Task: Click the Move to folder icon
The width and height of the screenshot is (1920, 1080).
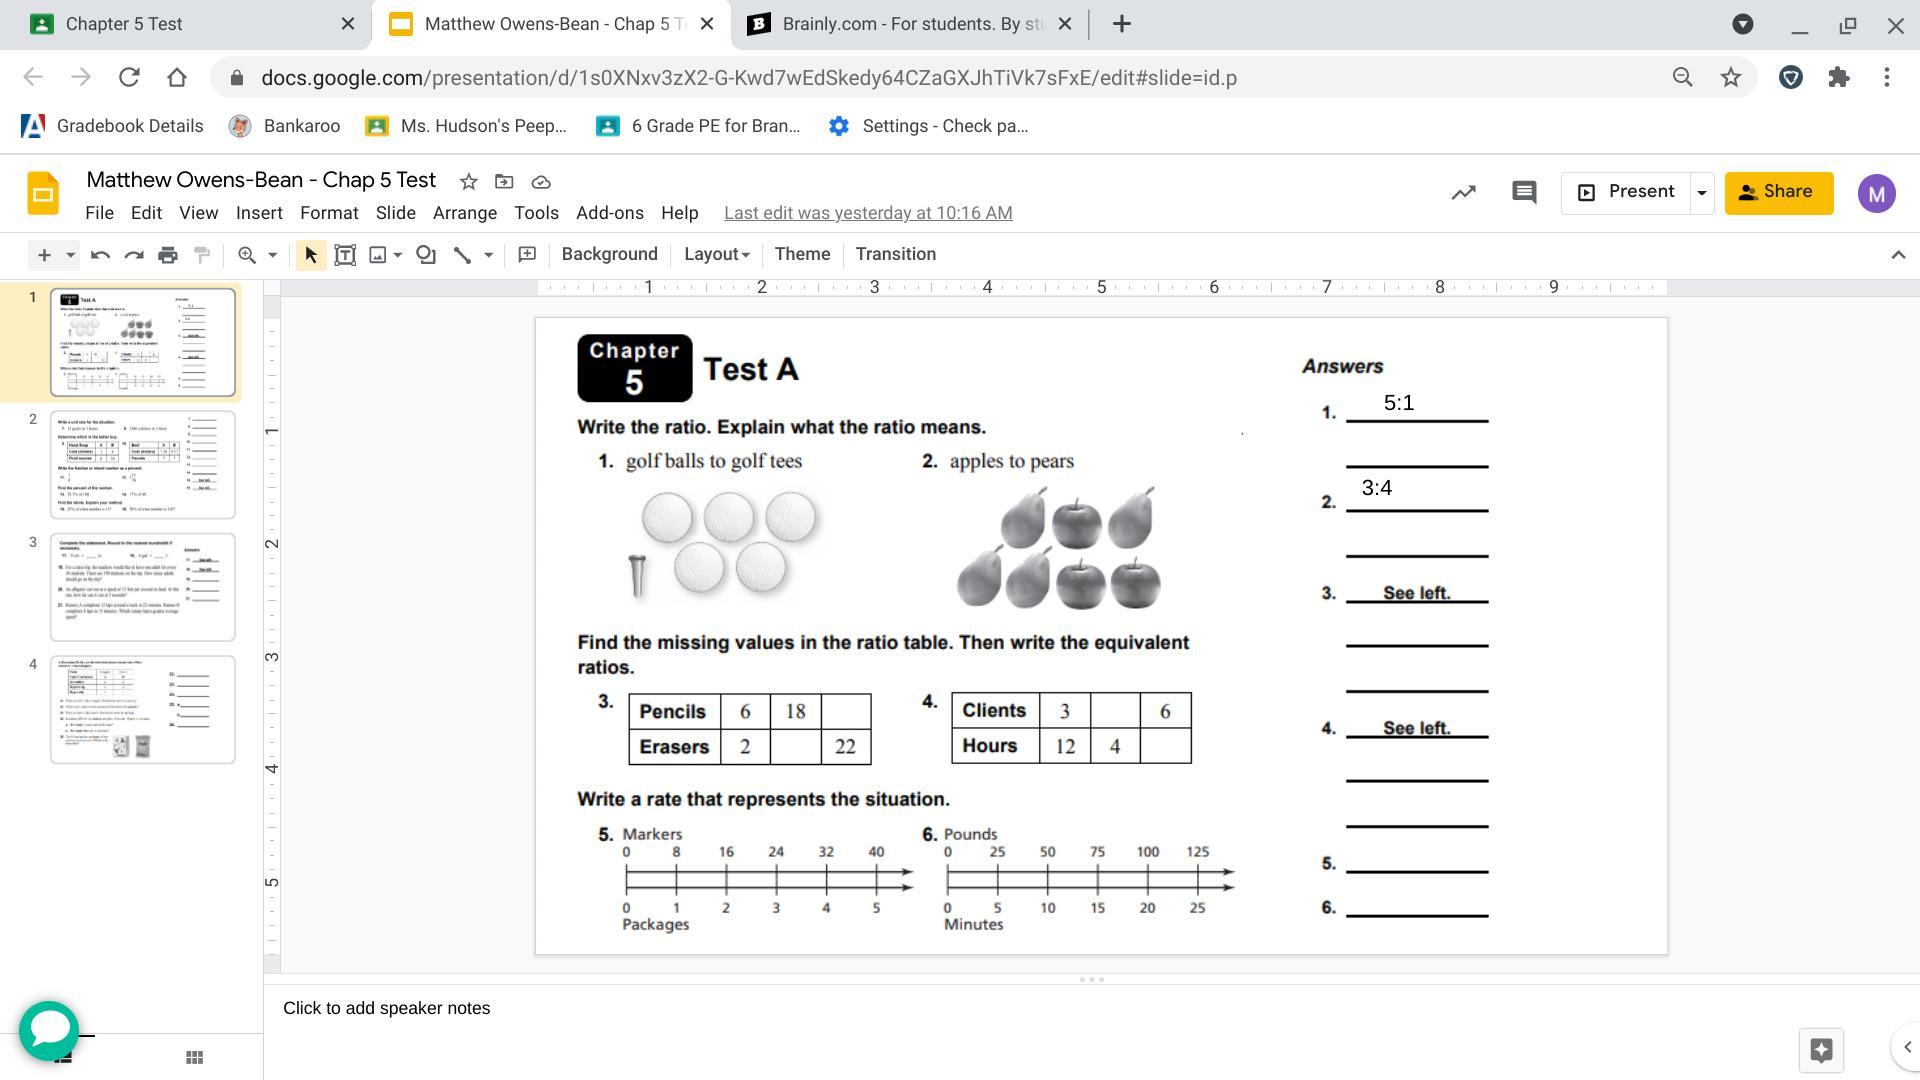Action: point(504,182)
